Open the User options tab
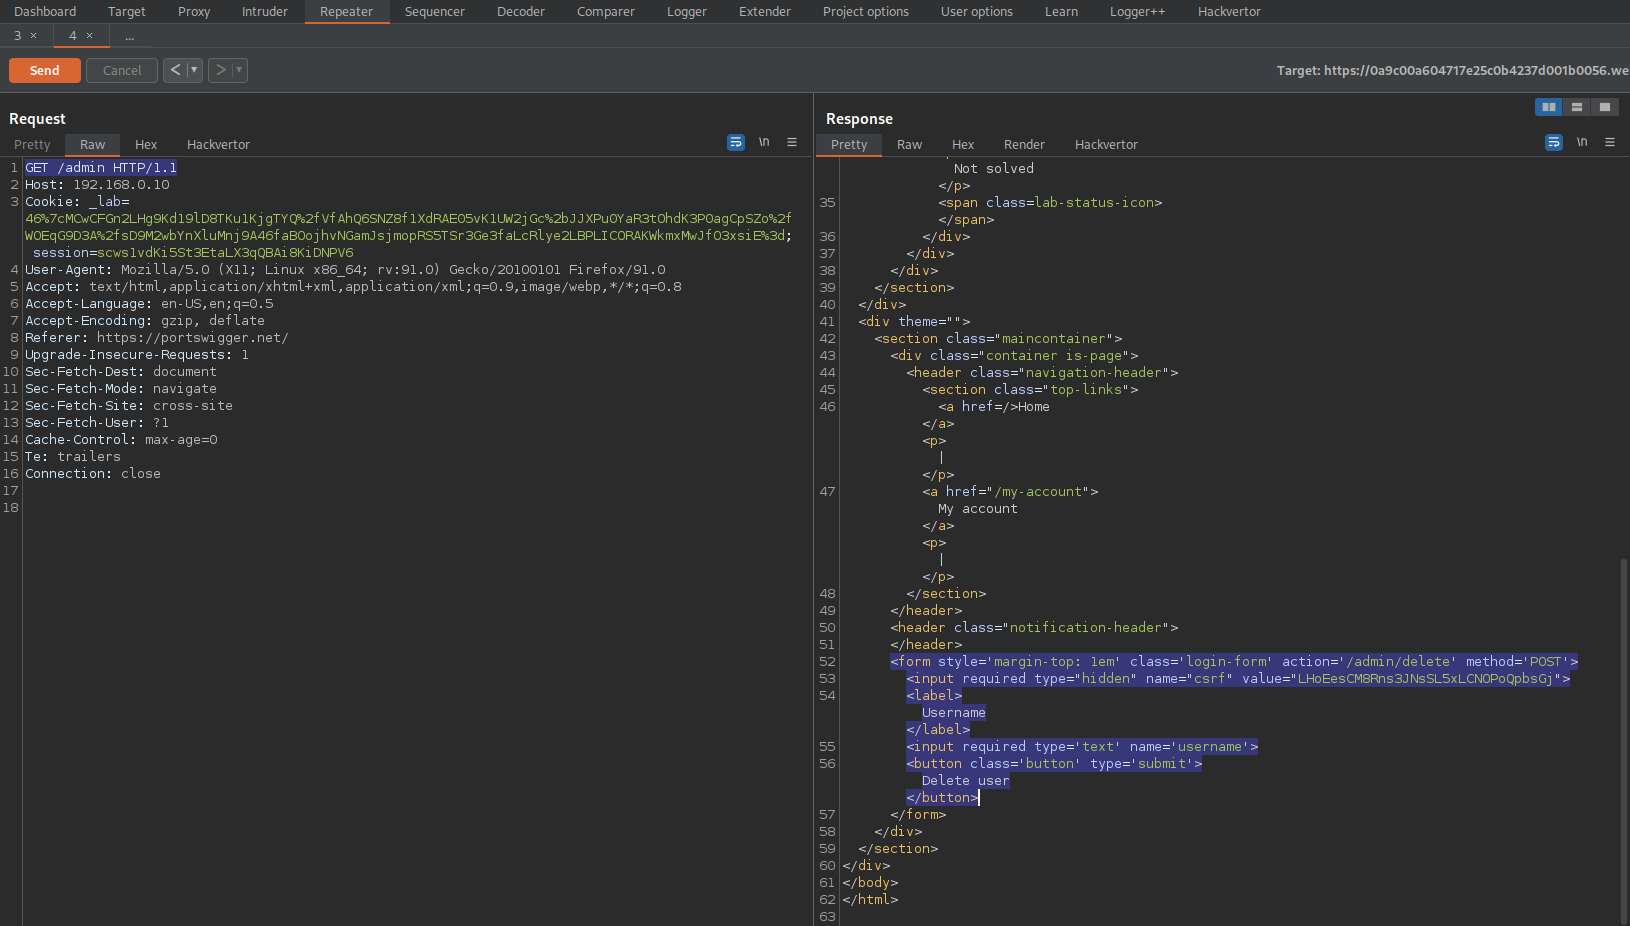The height and width of the screenshot is (926, 1630). coord(977,12)
